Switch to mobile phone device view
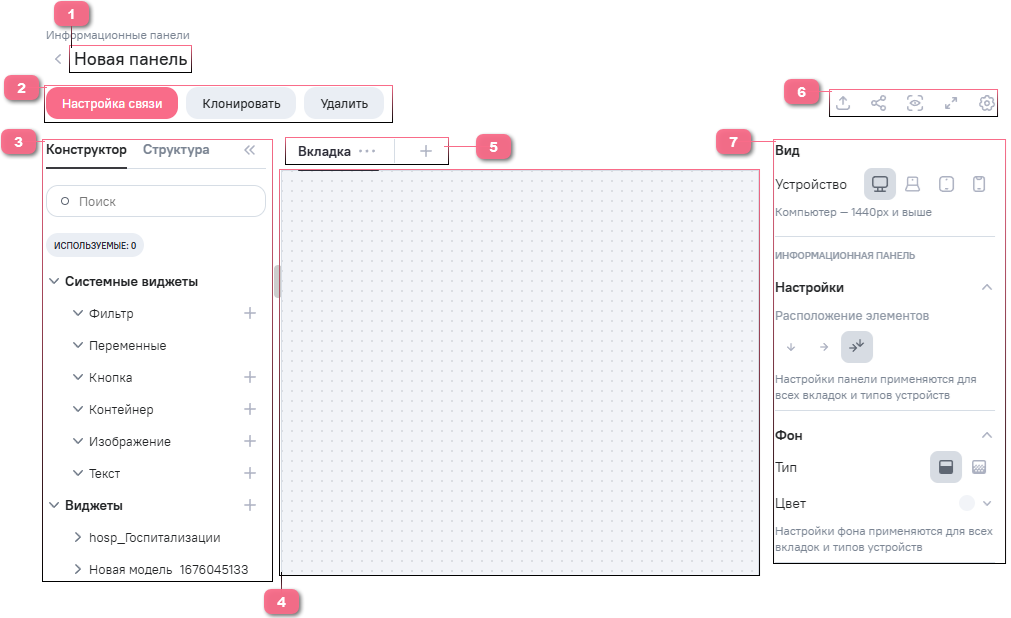 (x=980, y=184)
